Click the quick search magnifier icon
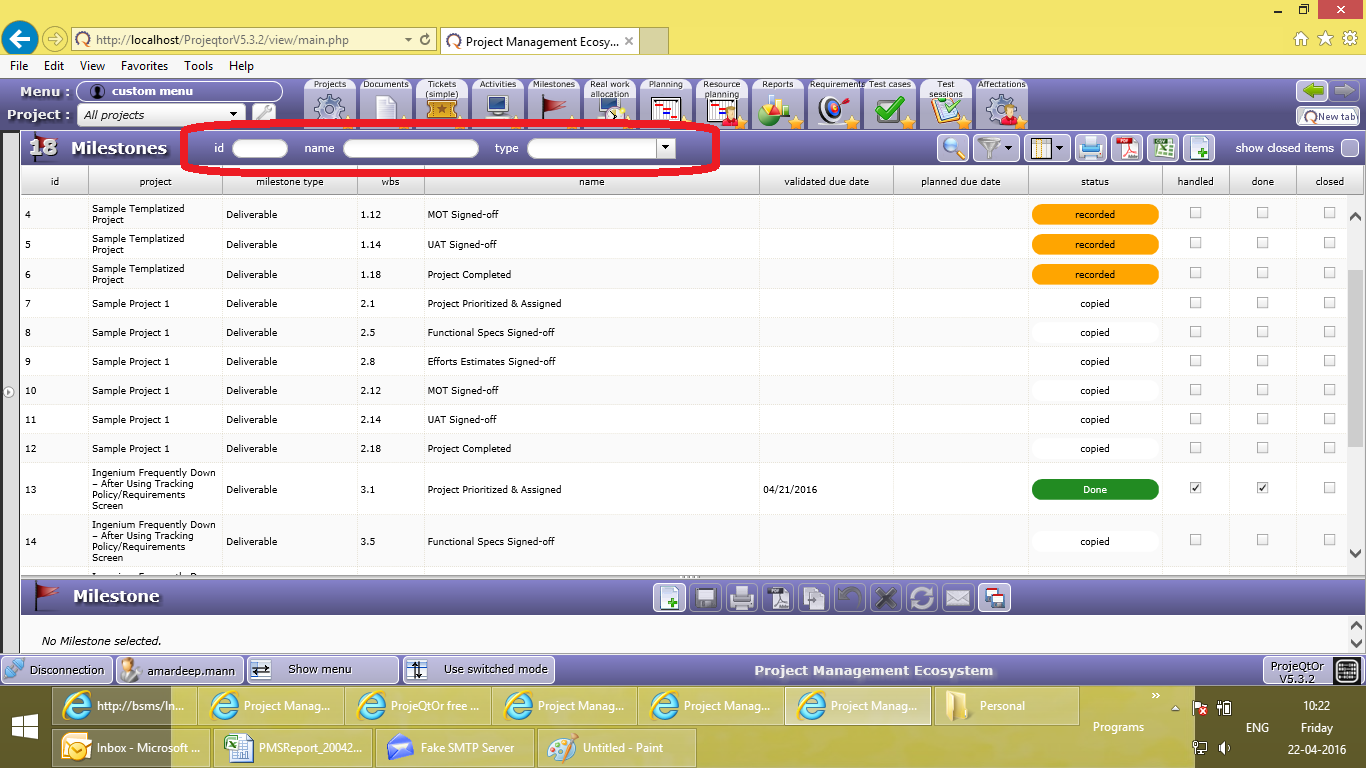1366x768 pixels. click(954, 148)
